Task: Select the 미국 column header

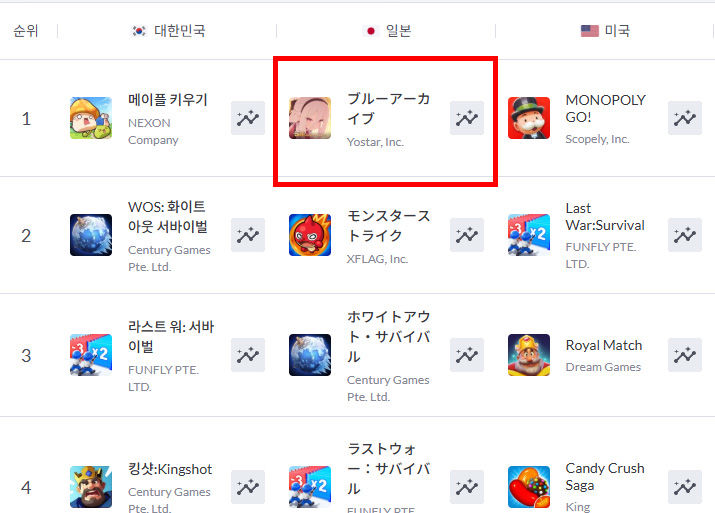Action: coord(606,31)
